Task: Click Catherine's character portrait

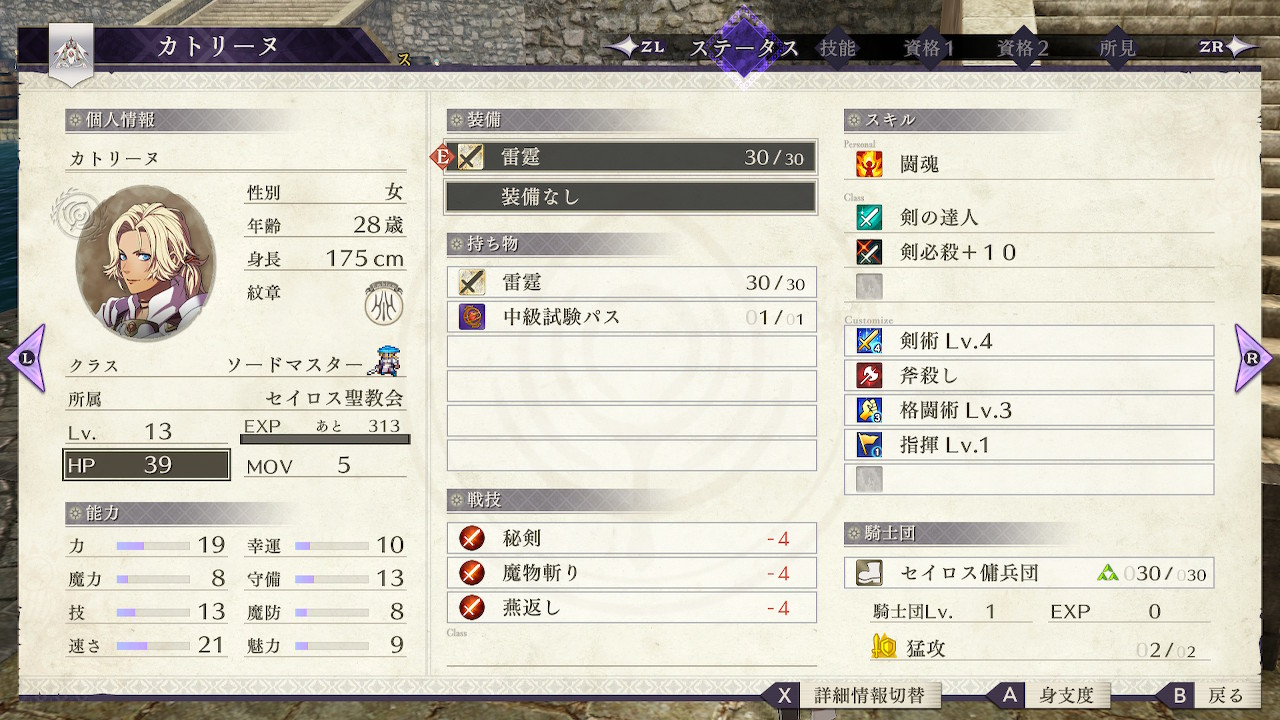Action: point(145,262)
